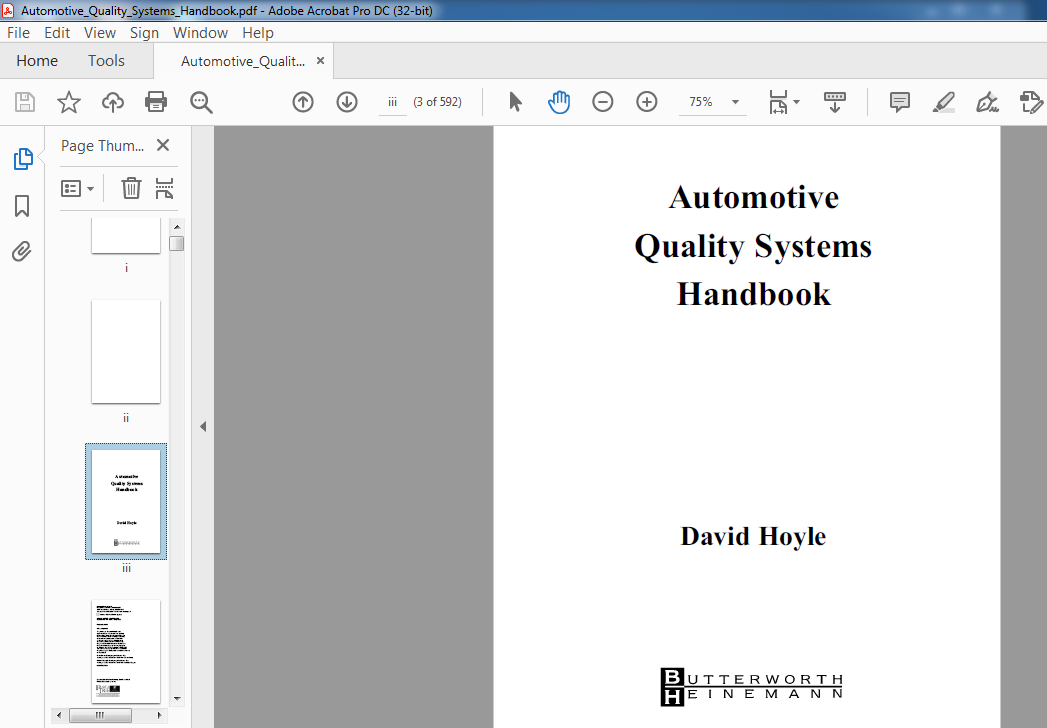Zoom in with plus icon
Viewport: 1047px width, 728px height.
[646, 102]
